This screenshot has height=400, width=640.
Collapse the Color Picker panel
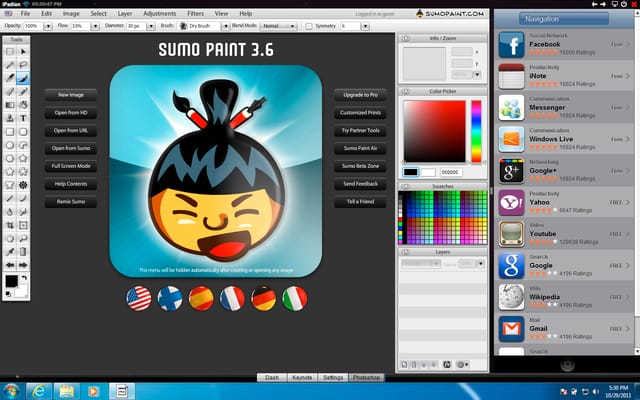[405, 91]
